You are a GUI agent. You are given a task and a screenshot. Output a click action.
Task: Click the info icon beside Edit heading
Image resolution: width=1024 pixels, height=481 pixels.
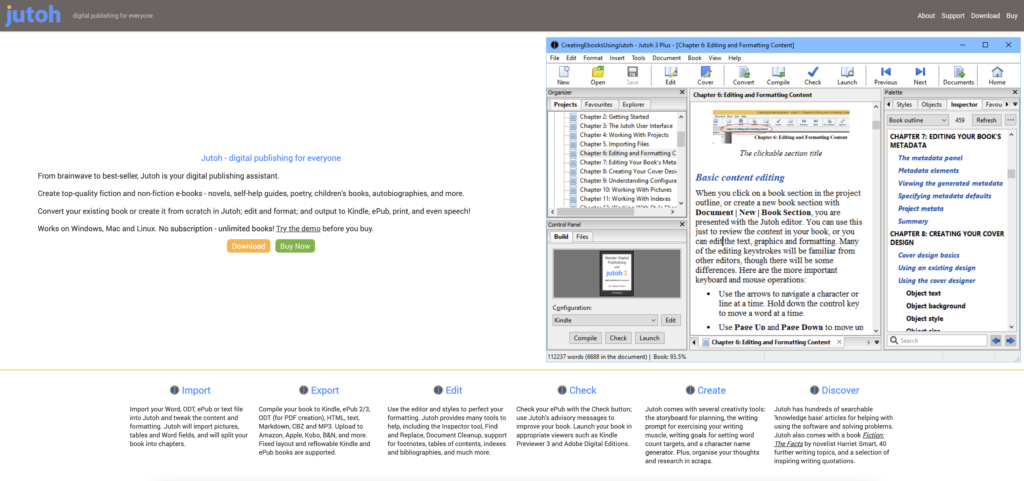click(438, 390)
